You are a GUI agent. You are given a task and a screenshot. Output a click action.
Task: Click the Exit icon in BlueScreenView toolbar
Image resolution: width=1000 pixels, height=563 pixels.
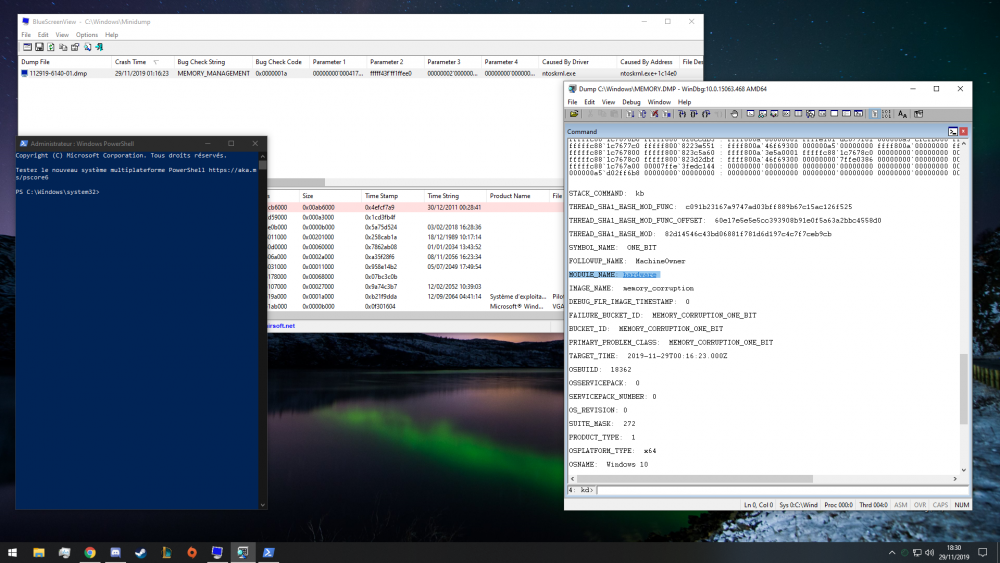[99, 47]
